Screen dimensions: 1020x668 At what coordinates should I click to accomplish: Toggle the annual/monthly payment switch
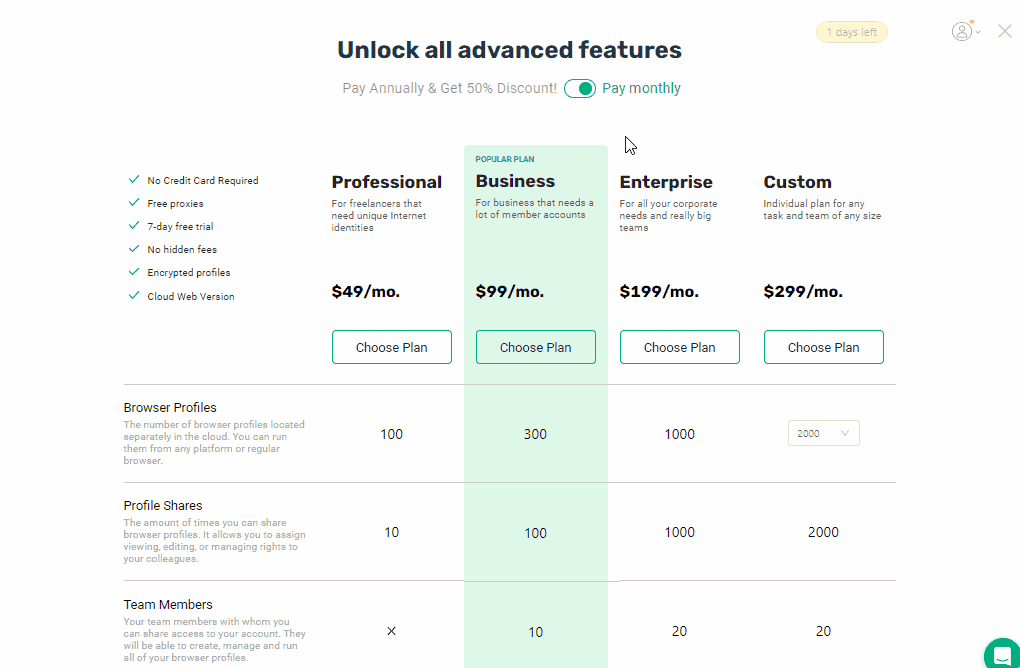click(x=580, y=88)
